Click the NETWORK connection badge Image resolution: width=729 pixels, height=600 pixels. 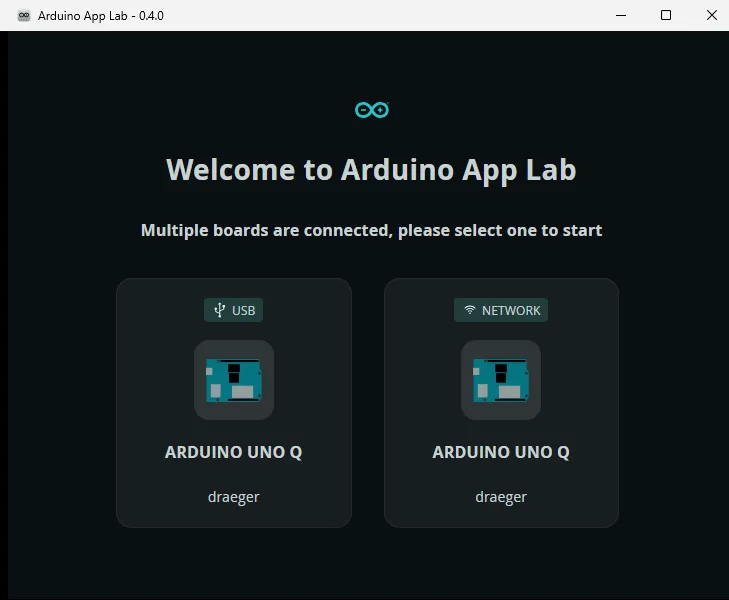click(501, 310)
